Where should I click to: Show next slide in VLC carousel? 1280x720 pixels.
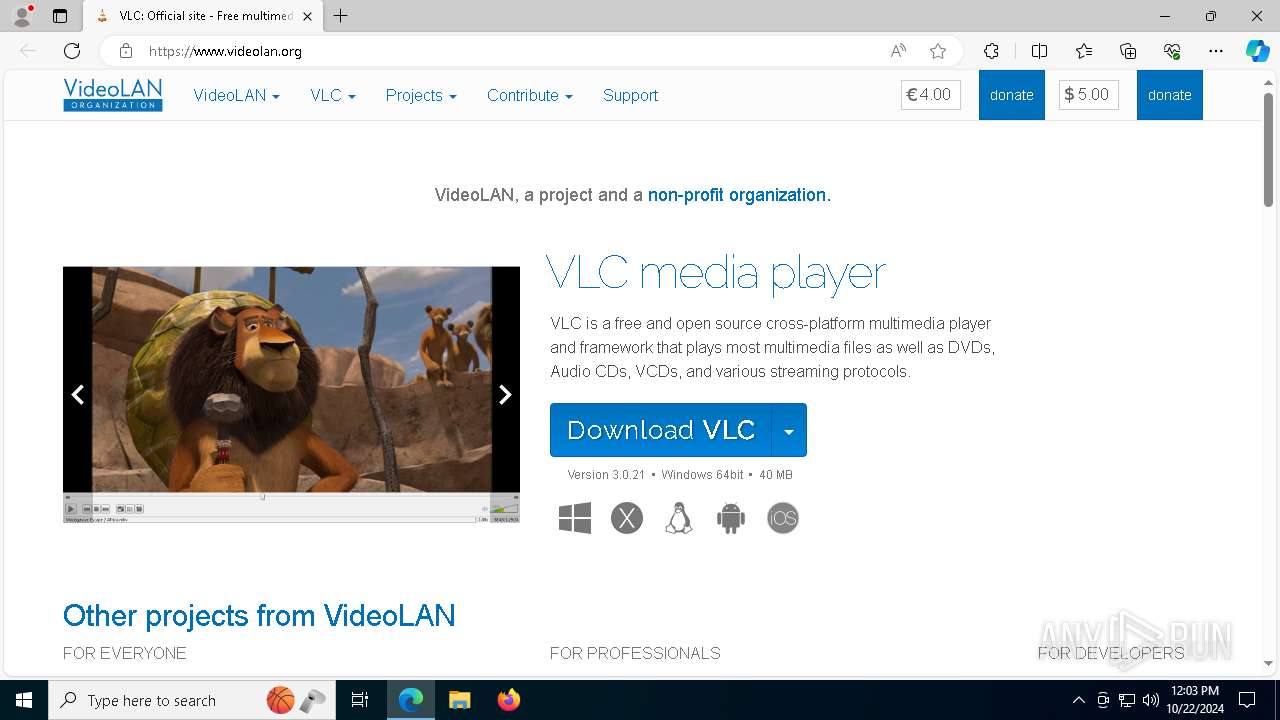505,395
